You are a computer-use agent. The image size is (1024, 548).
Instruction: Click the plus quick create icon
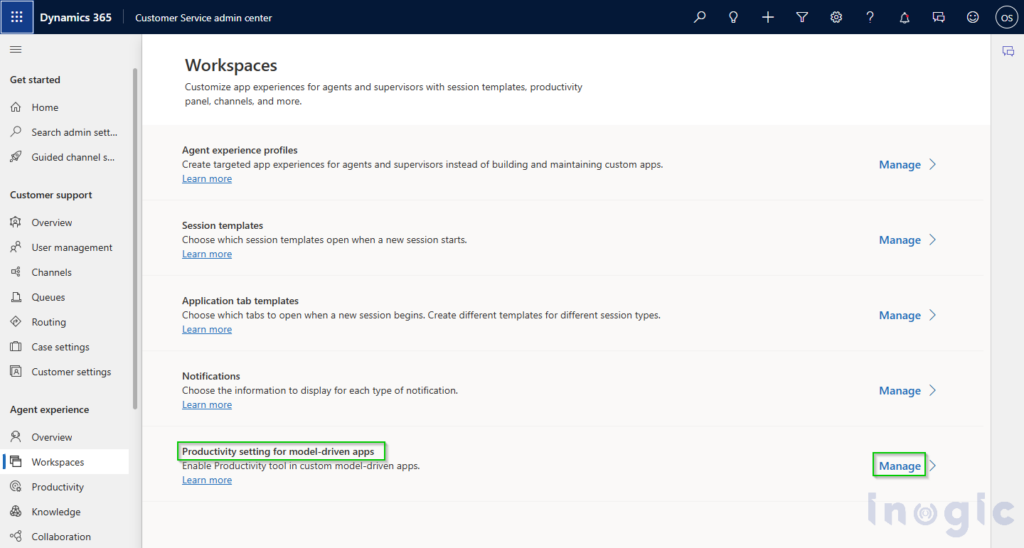point(768,17)
